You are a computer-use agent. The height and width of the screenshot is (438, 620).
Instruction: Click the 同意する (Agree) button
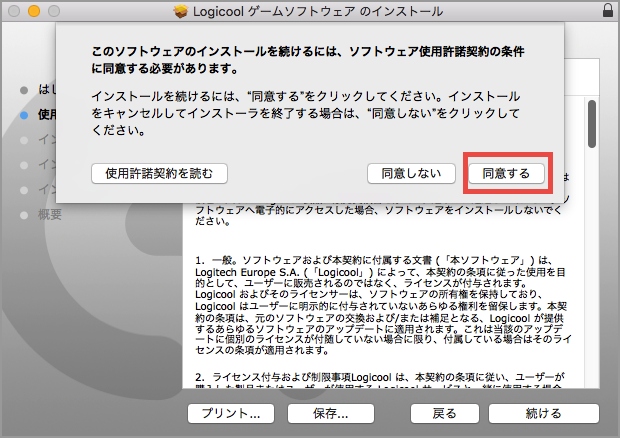point(506,174)
